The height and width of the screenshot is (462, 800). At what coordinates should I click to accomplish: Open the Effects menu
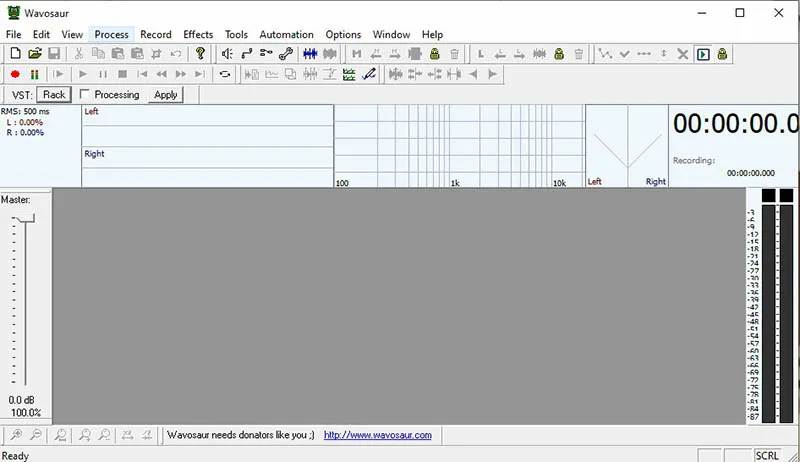click(198, 34)
